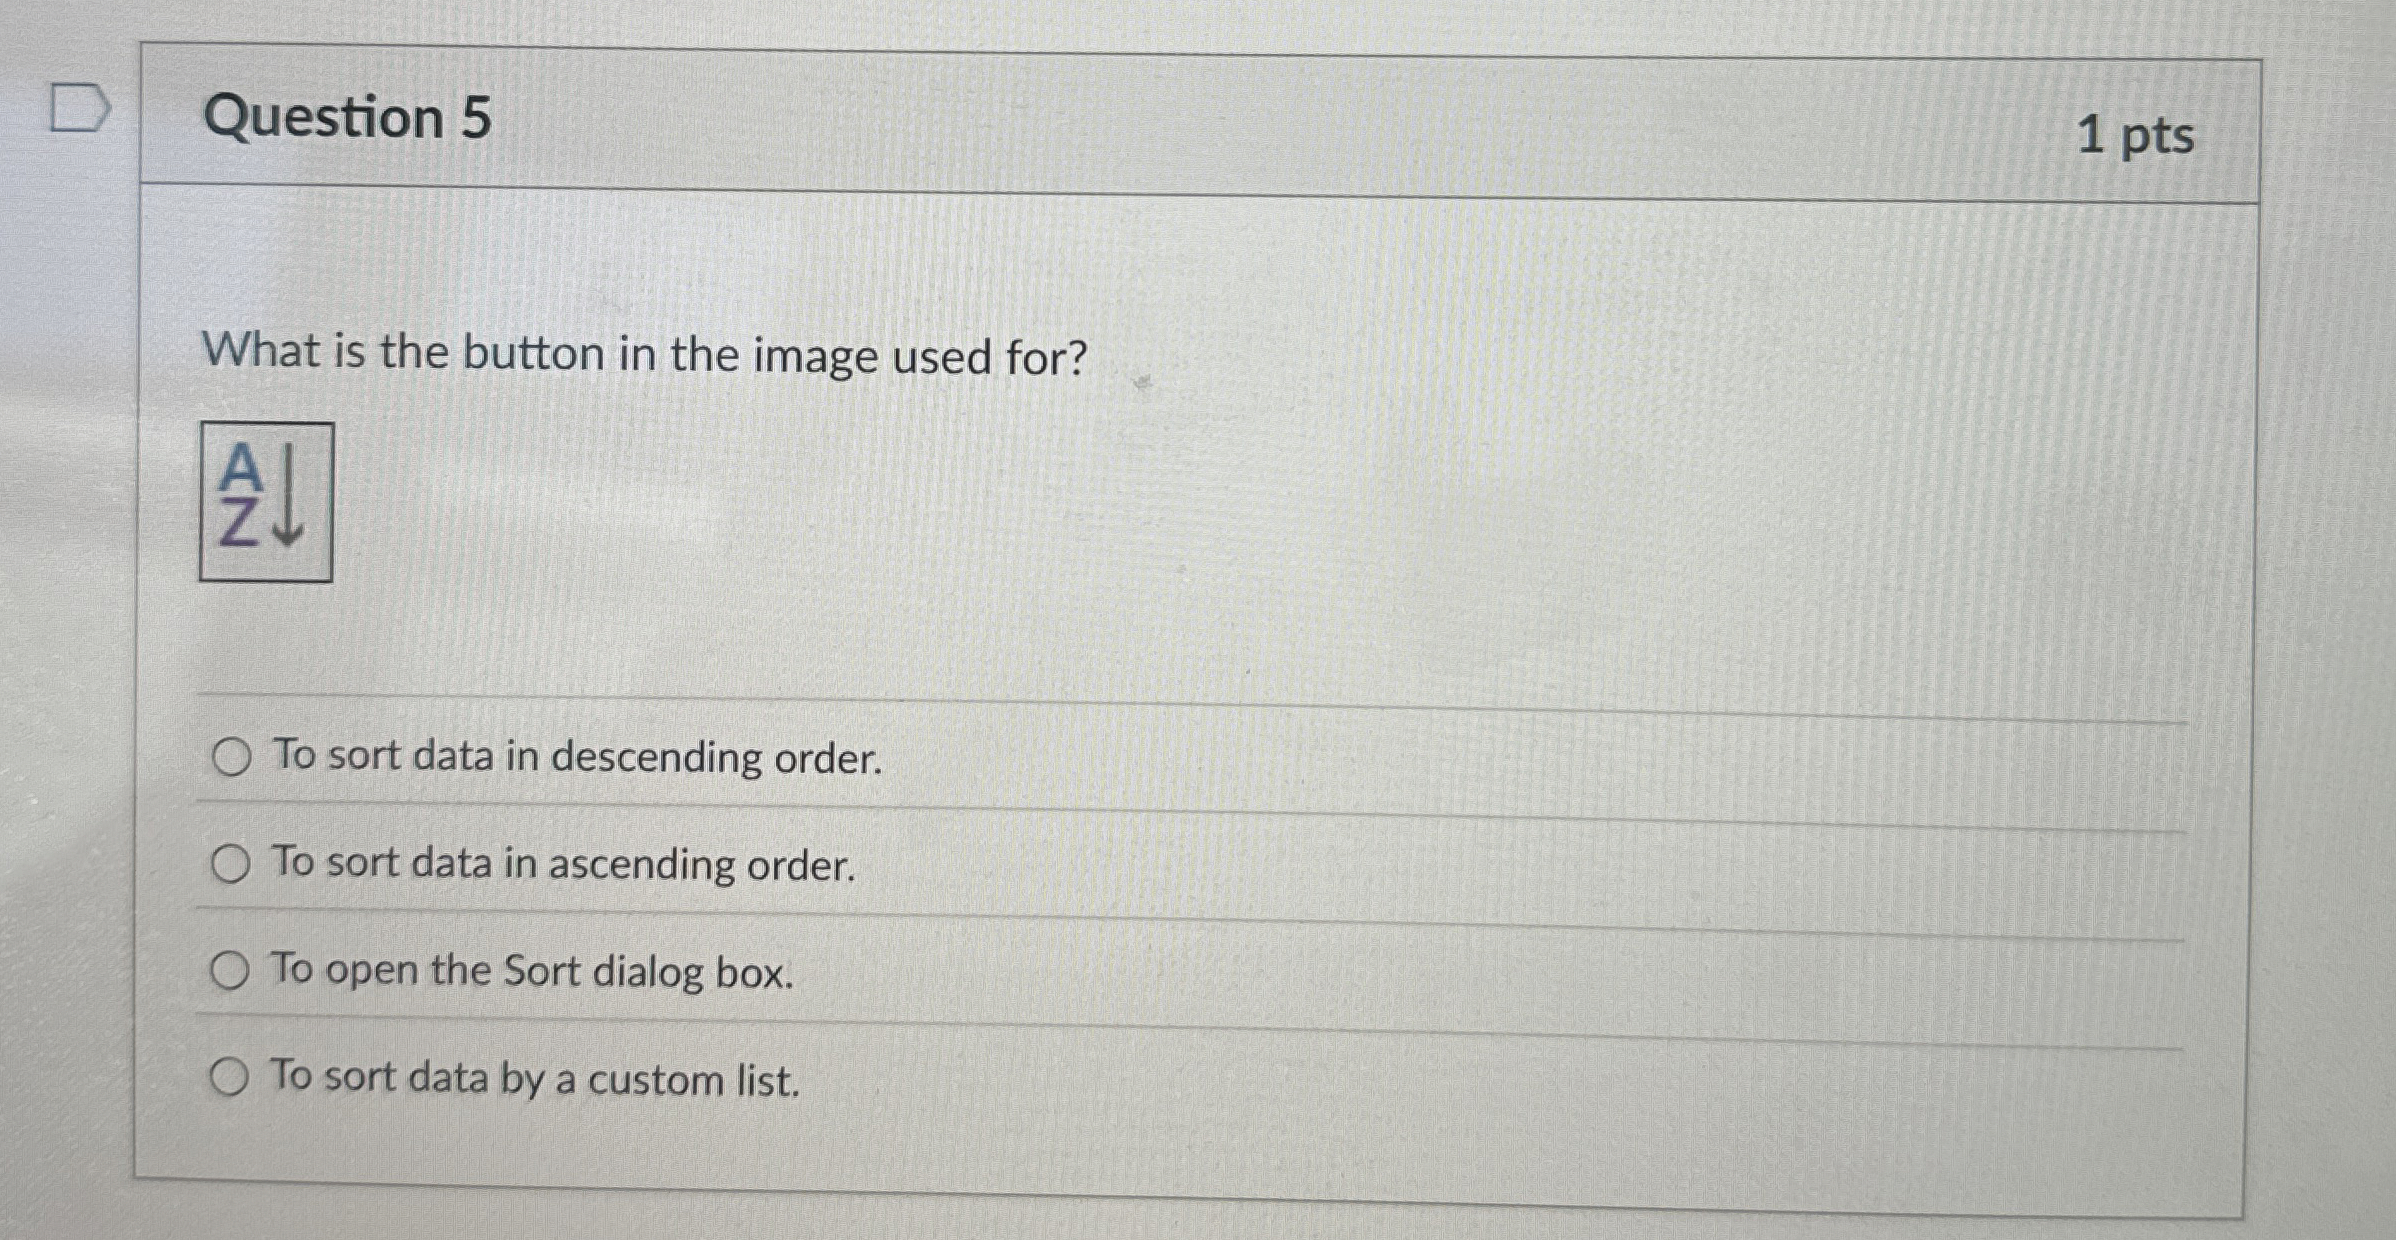Click the answer text 'To sort data by a custom list'
This screenshot has width=2396, height=1240.
[x=534, y=1080]
